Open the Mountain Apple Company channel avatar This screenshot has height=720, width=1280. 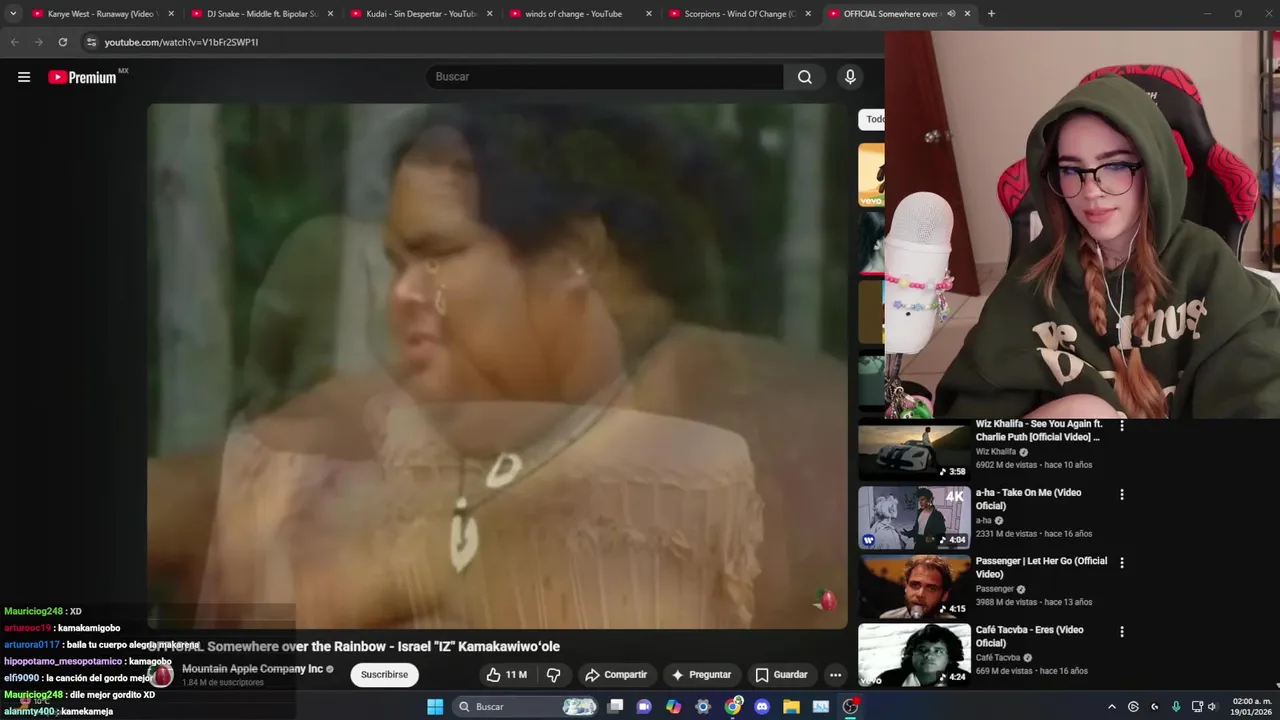(162, 675)
